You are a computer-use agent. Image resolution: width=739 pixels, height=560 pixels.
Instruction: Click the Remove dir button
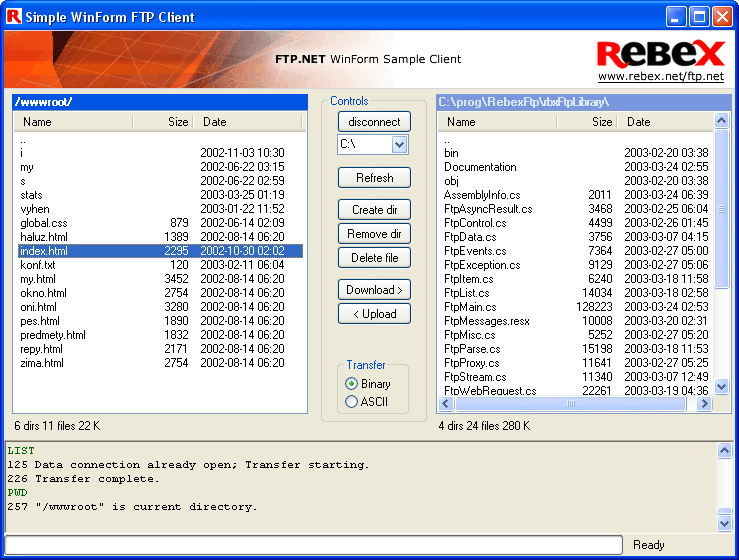[374, 234]
